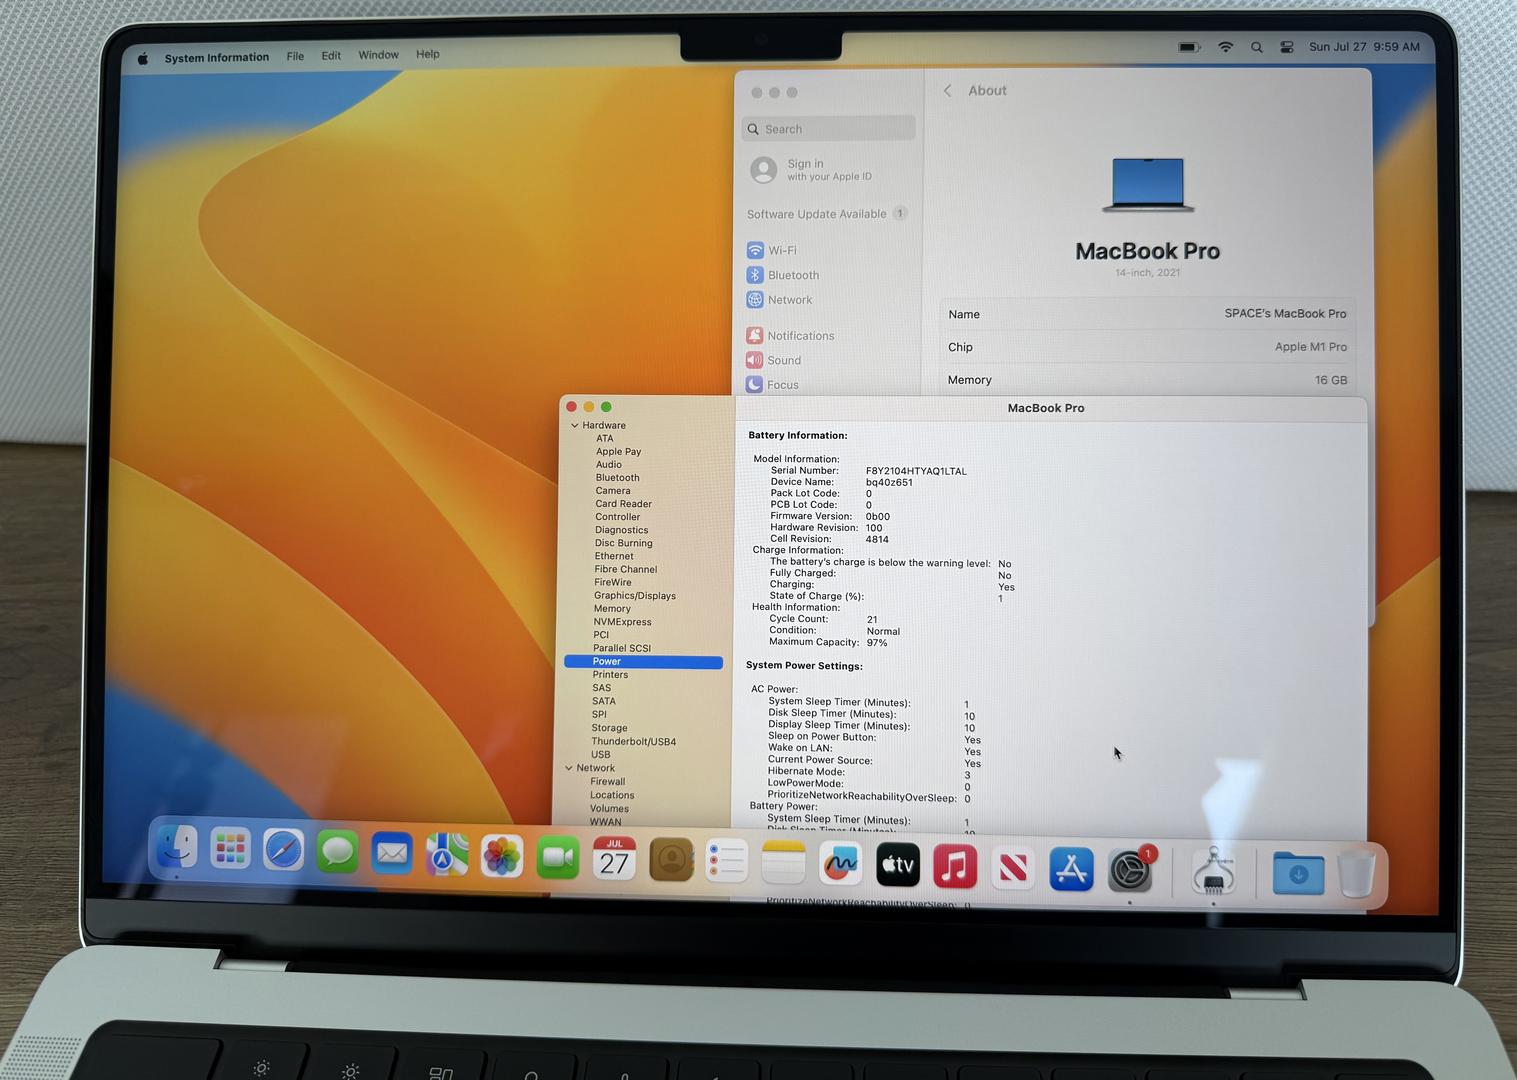Click serial number F8Y2104HTYAQ1LTAL

click(916, 471)
